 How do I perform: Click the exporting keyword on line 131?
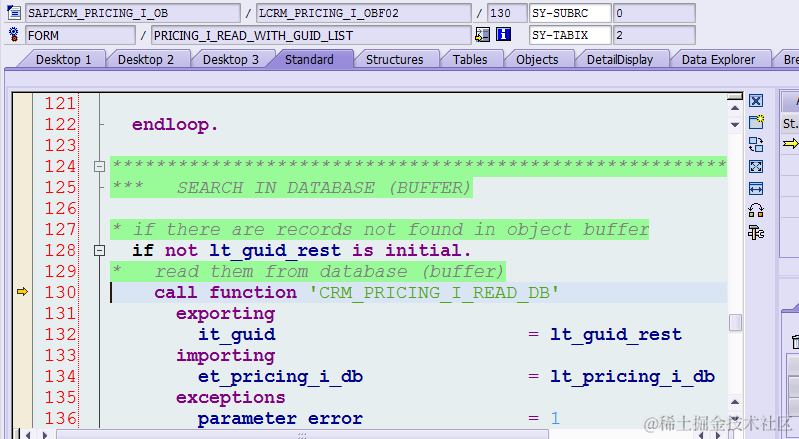click(x=226, y=313)
